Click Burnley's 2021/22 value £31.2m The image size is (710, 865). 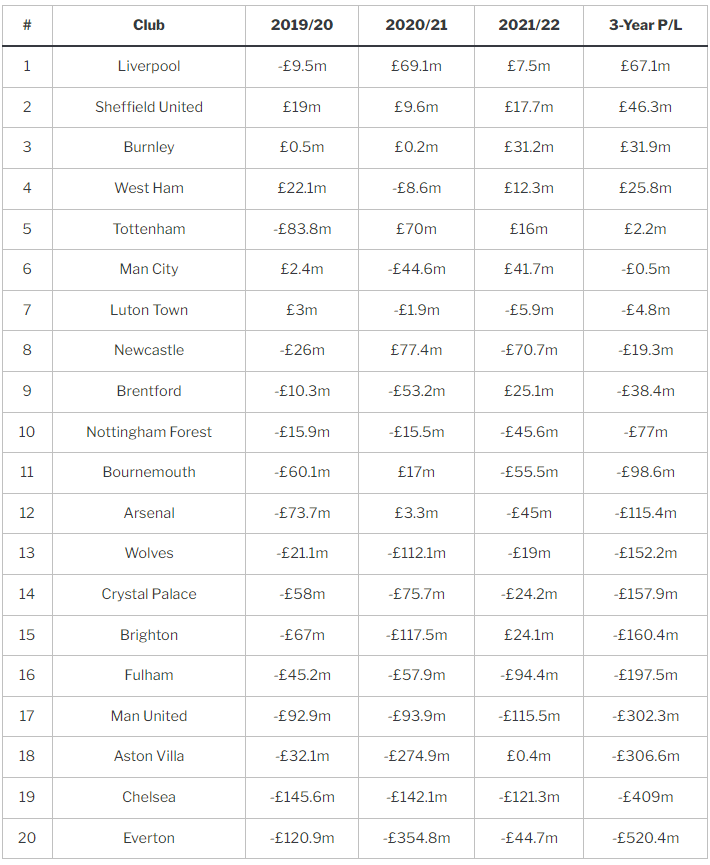tap(529, 147)
